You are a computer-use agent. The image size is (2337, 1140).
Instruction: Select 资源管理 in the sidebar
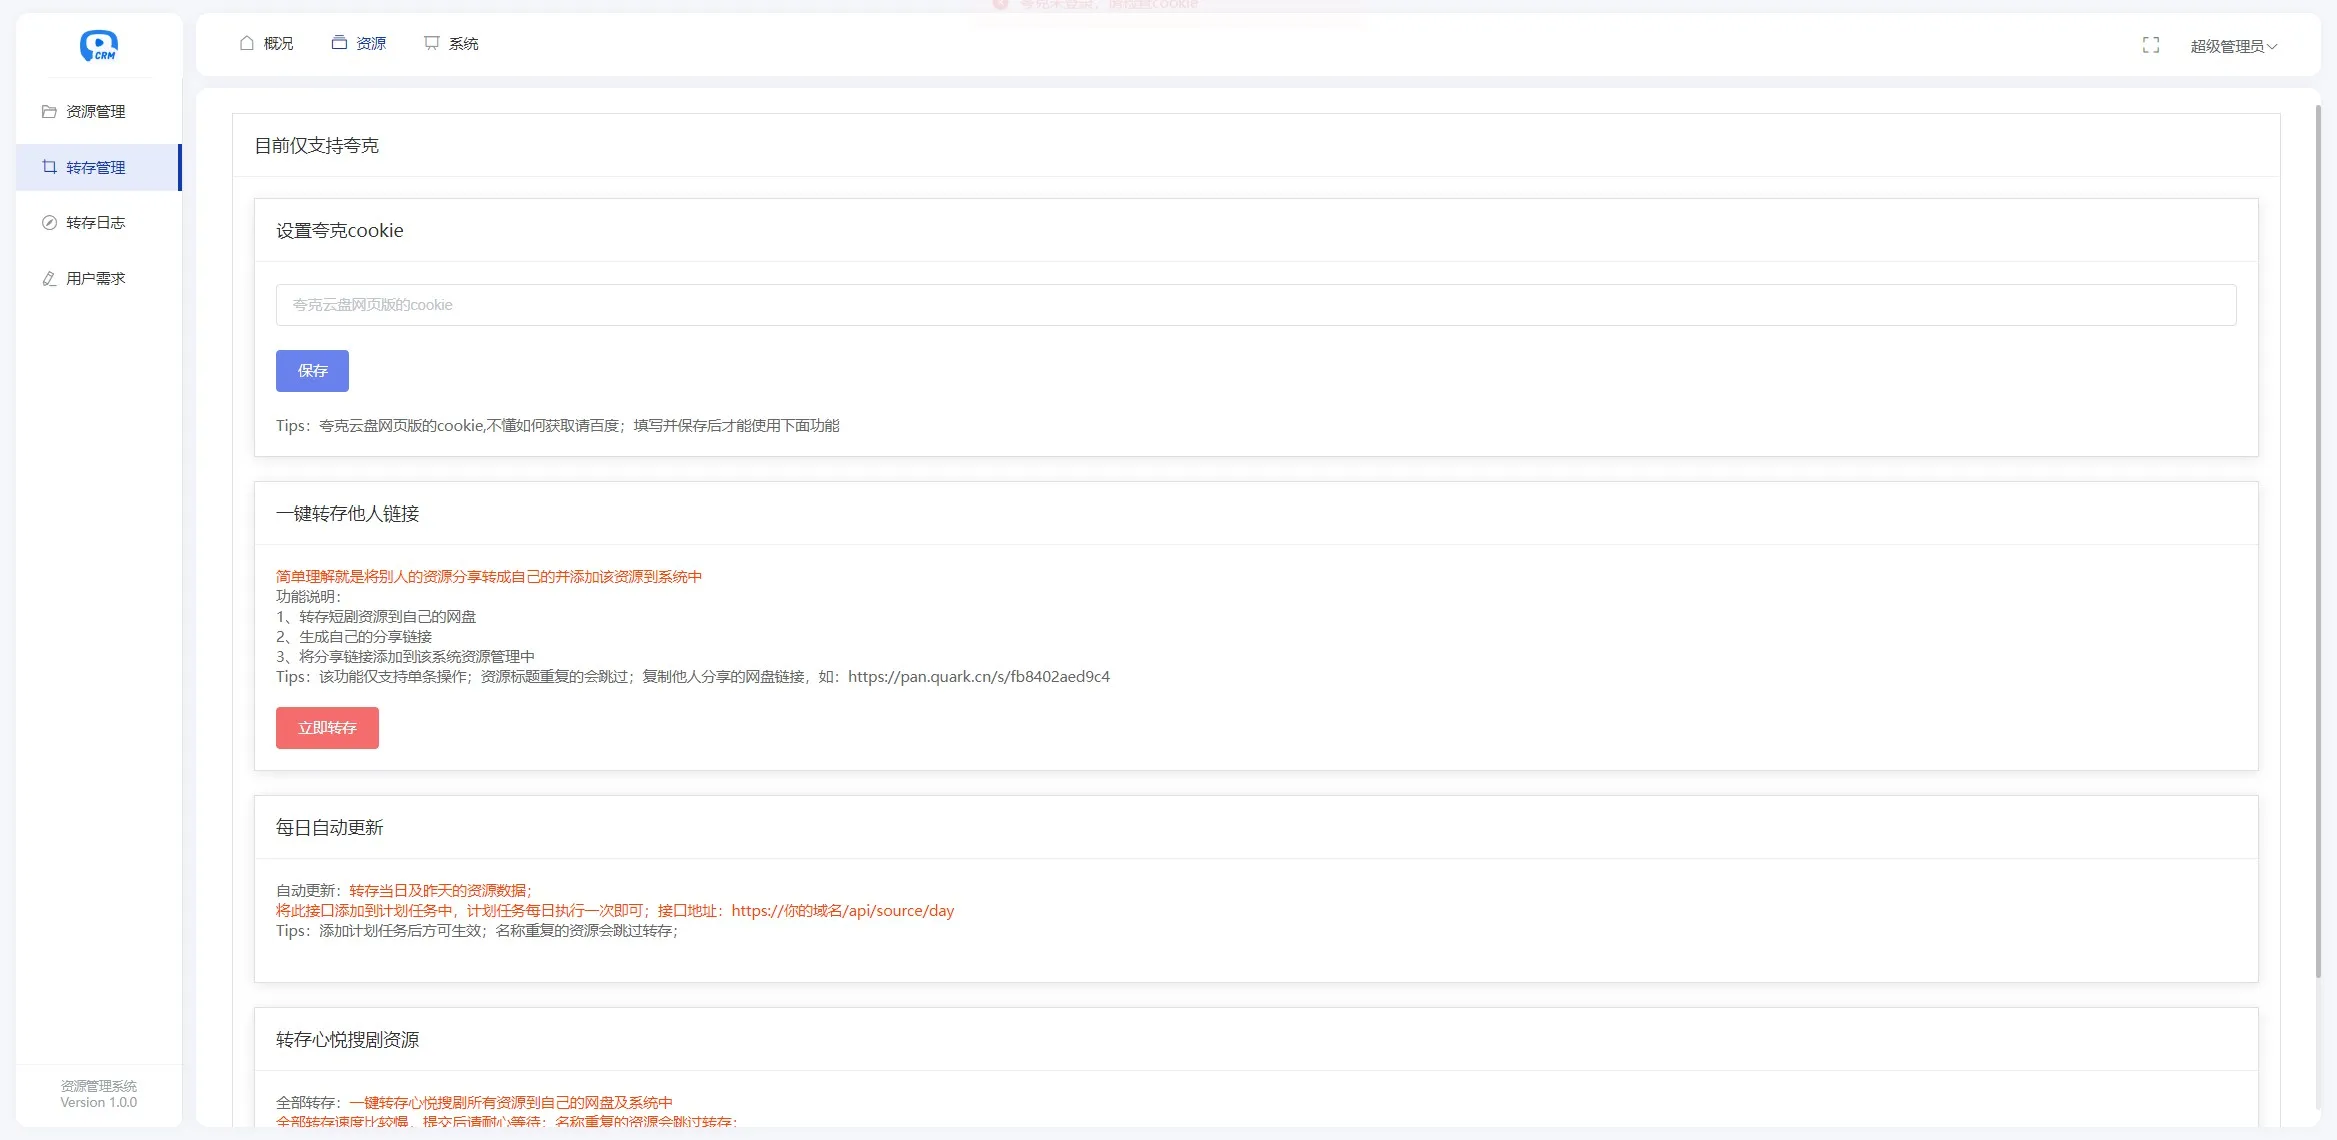(96, 111)
